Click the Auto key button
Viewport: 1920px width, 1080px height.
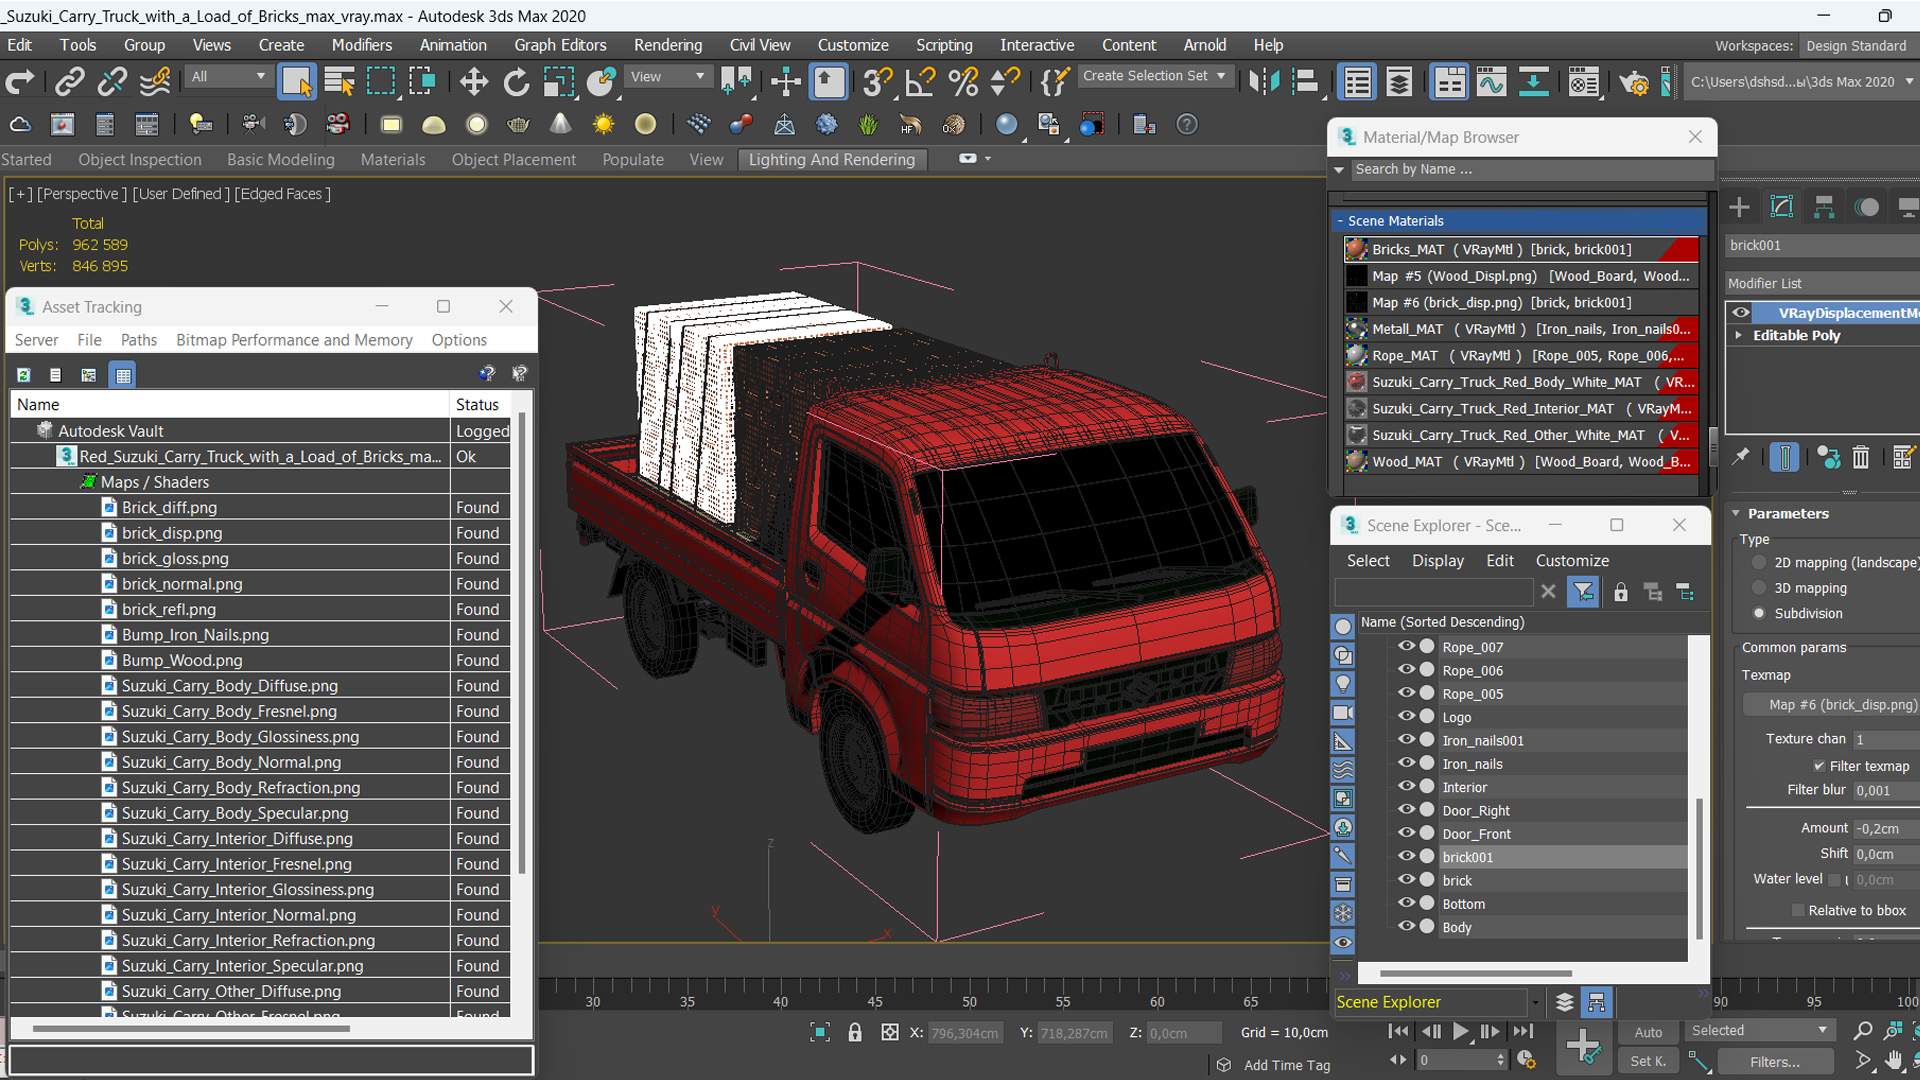coord(1648,1032)
